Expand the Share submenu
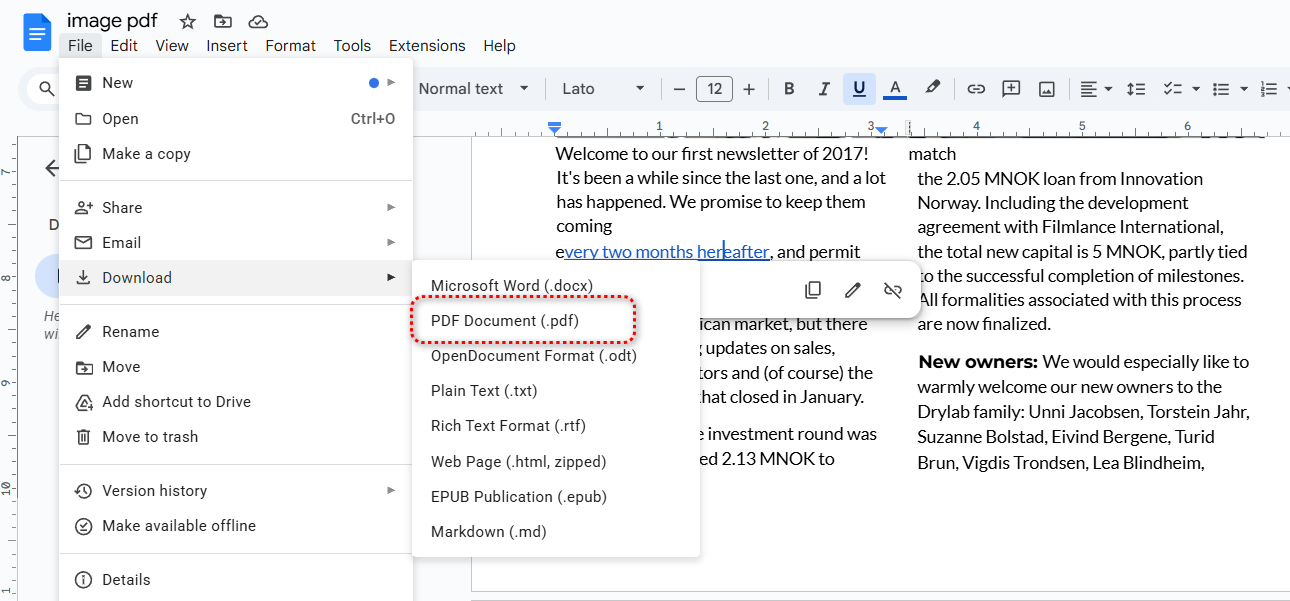 click(x=236, y=208)
